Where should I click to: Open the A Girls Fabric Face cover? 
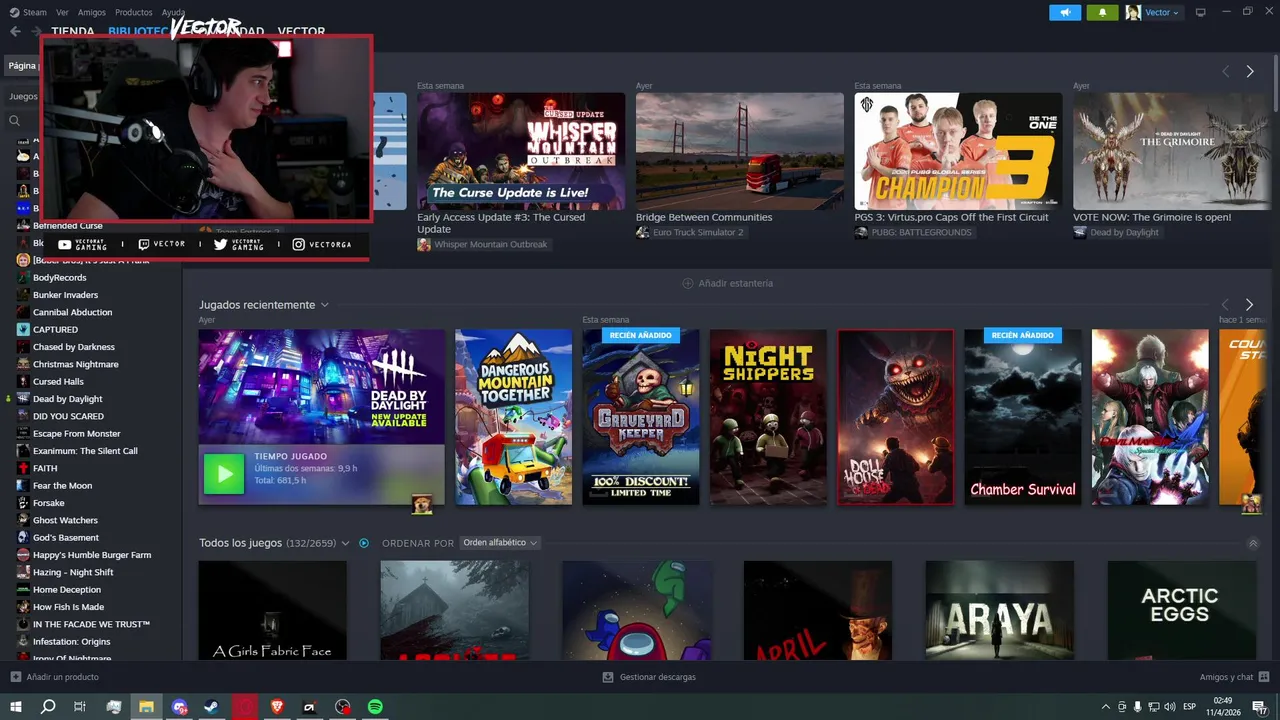272,610
